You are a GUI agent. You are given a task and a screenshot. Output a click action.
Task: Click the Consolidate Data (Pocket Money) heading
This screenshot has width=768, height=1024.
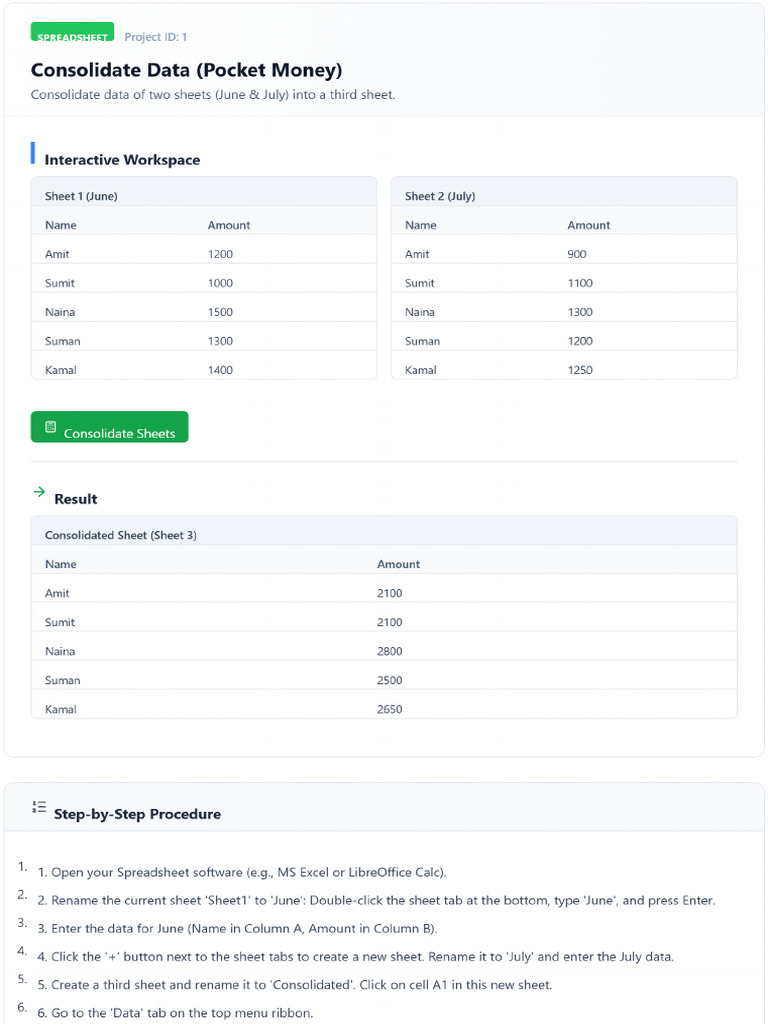pyautogui.click(x=186, y=70)
